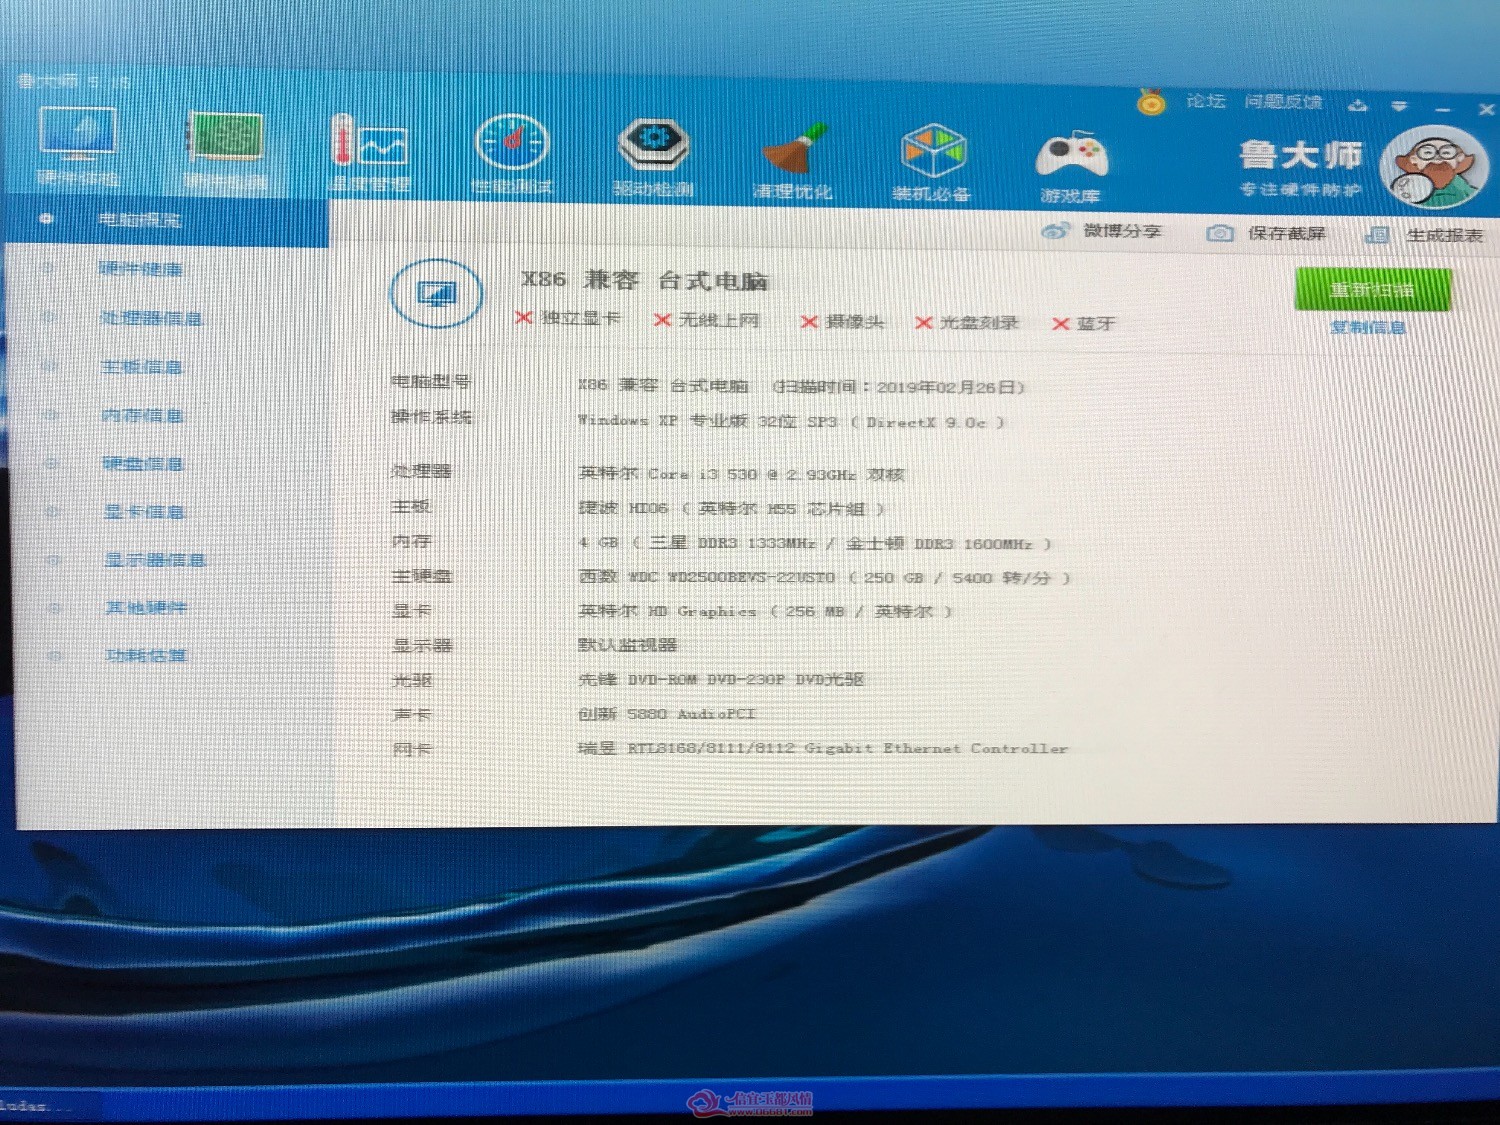1500x1125 pixels.
Task: Click the 'Core i3 530' processor text
Action: (702, 474)
